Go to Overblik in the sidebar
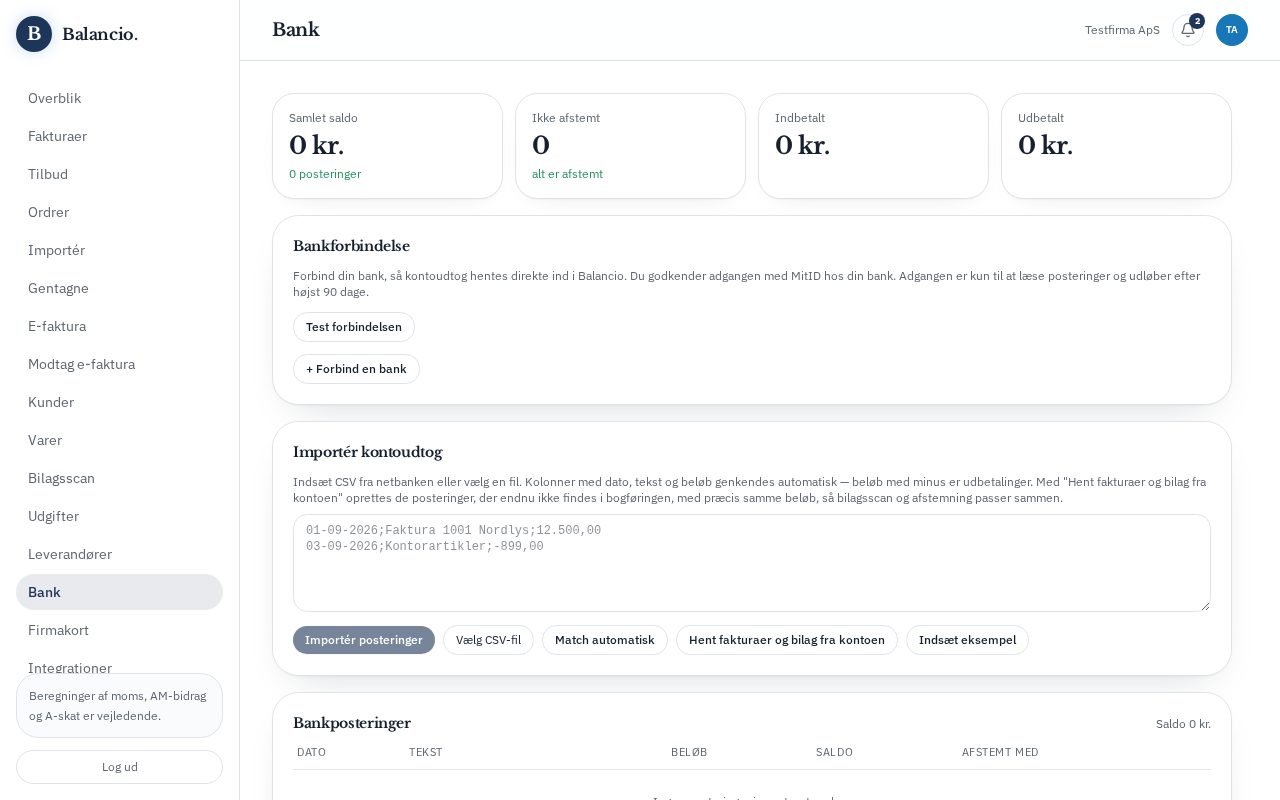Screen dimensions: 1280x800 pos(119,98)
